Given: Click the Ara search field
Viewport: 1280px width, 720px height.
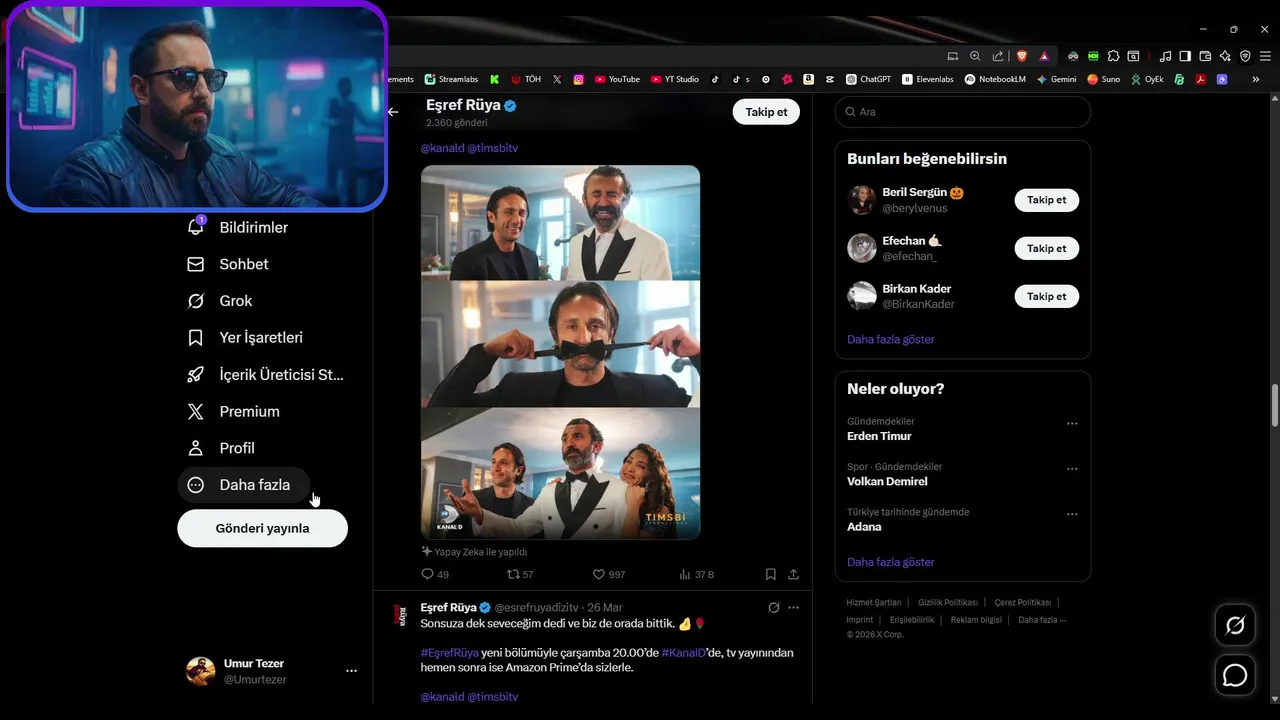Looking at the screenshot, I should tap(963, 112).
